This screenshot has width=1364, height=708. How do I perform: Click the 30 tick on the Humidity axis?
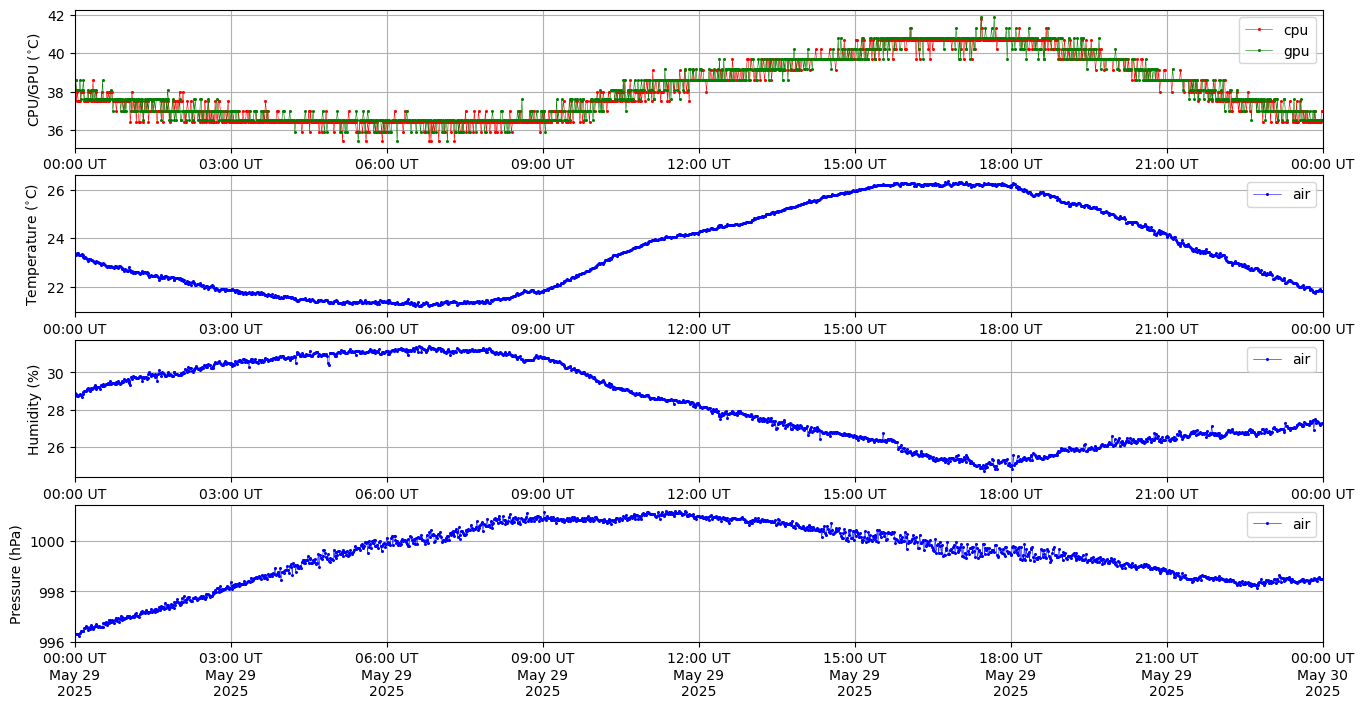[x=56, y=373]
